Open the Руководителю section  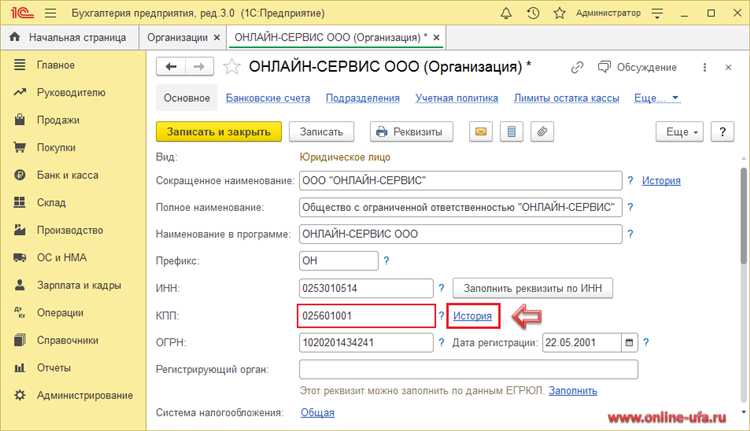[71, 92]
